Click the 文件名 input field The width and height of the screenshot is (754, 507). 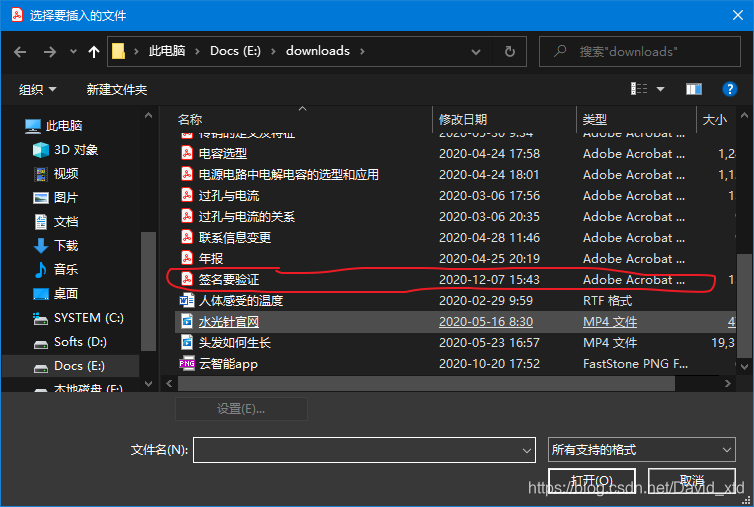364,450
